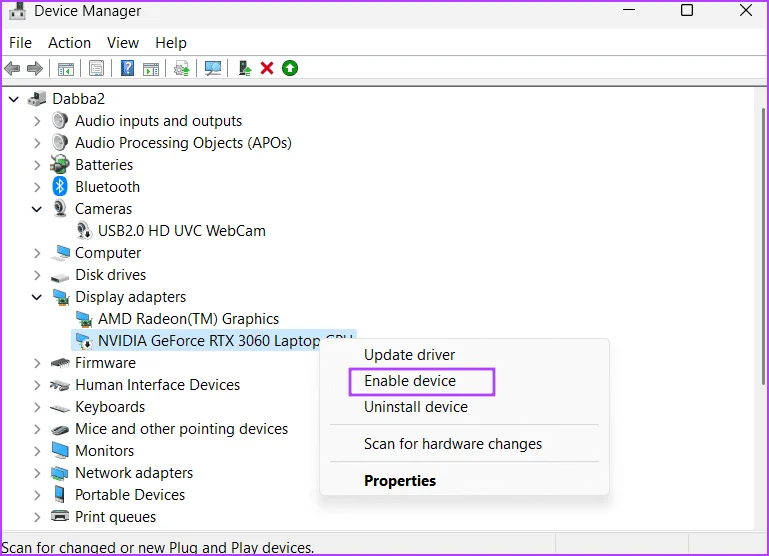Click the blue Help question mark icon
This screenshot has width=769, height=556.
pyautogui.click(x=128, y=68)
